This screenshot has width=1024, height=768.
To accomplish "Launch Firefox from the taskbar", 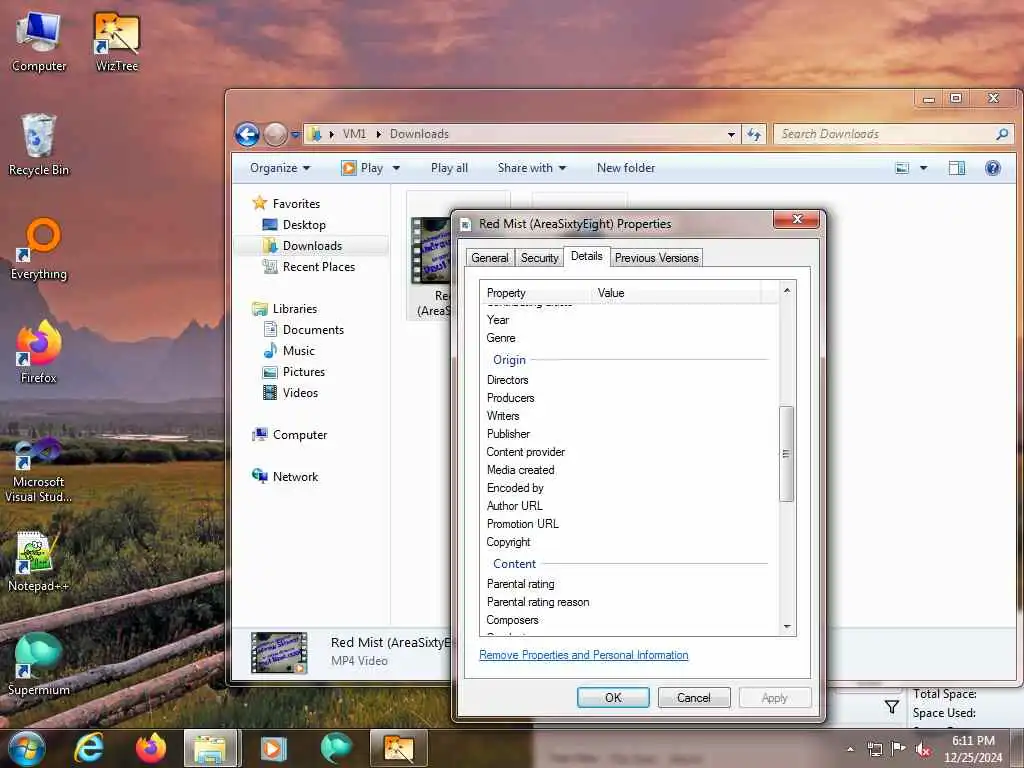I will (151, 748).
